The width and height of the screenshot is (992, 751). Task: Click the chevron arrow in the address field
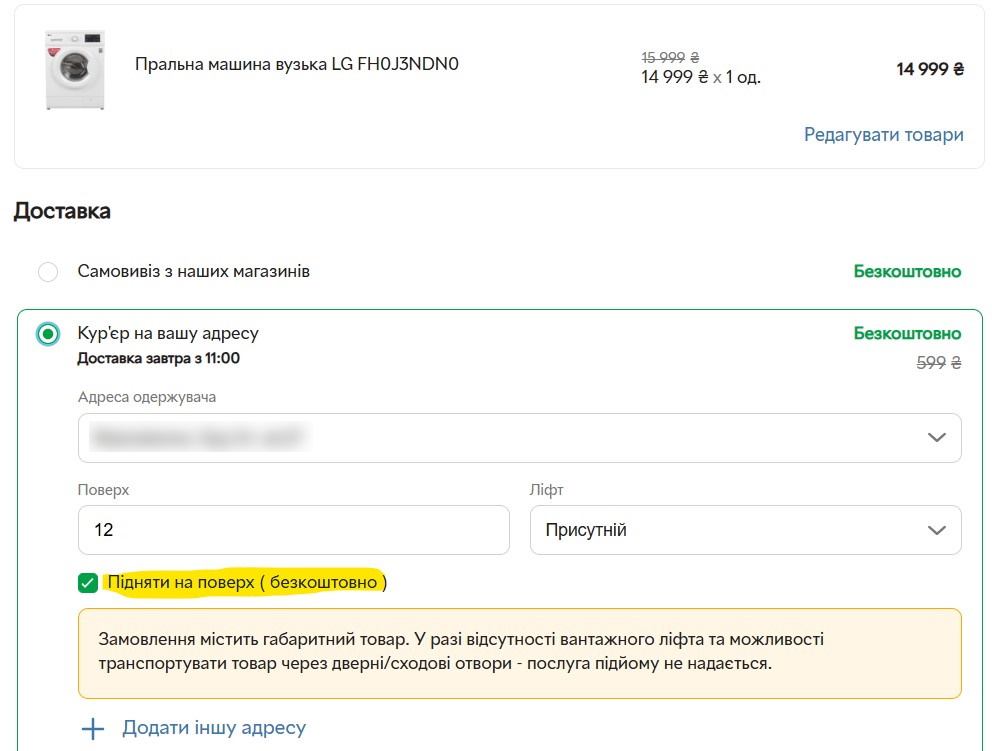[x=937, y=438]
